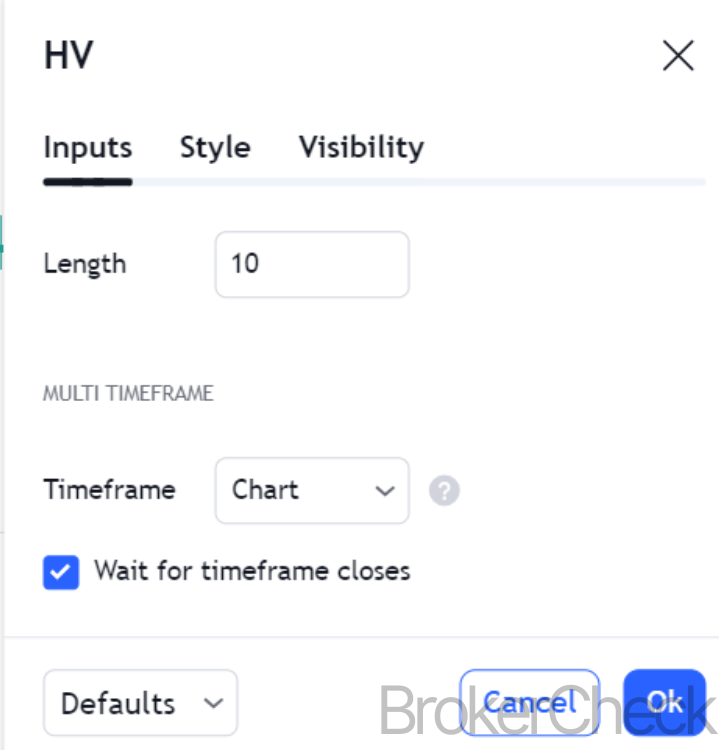Click the help question mark icon
Screen dimensions: 719x750
(444, 491)
